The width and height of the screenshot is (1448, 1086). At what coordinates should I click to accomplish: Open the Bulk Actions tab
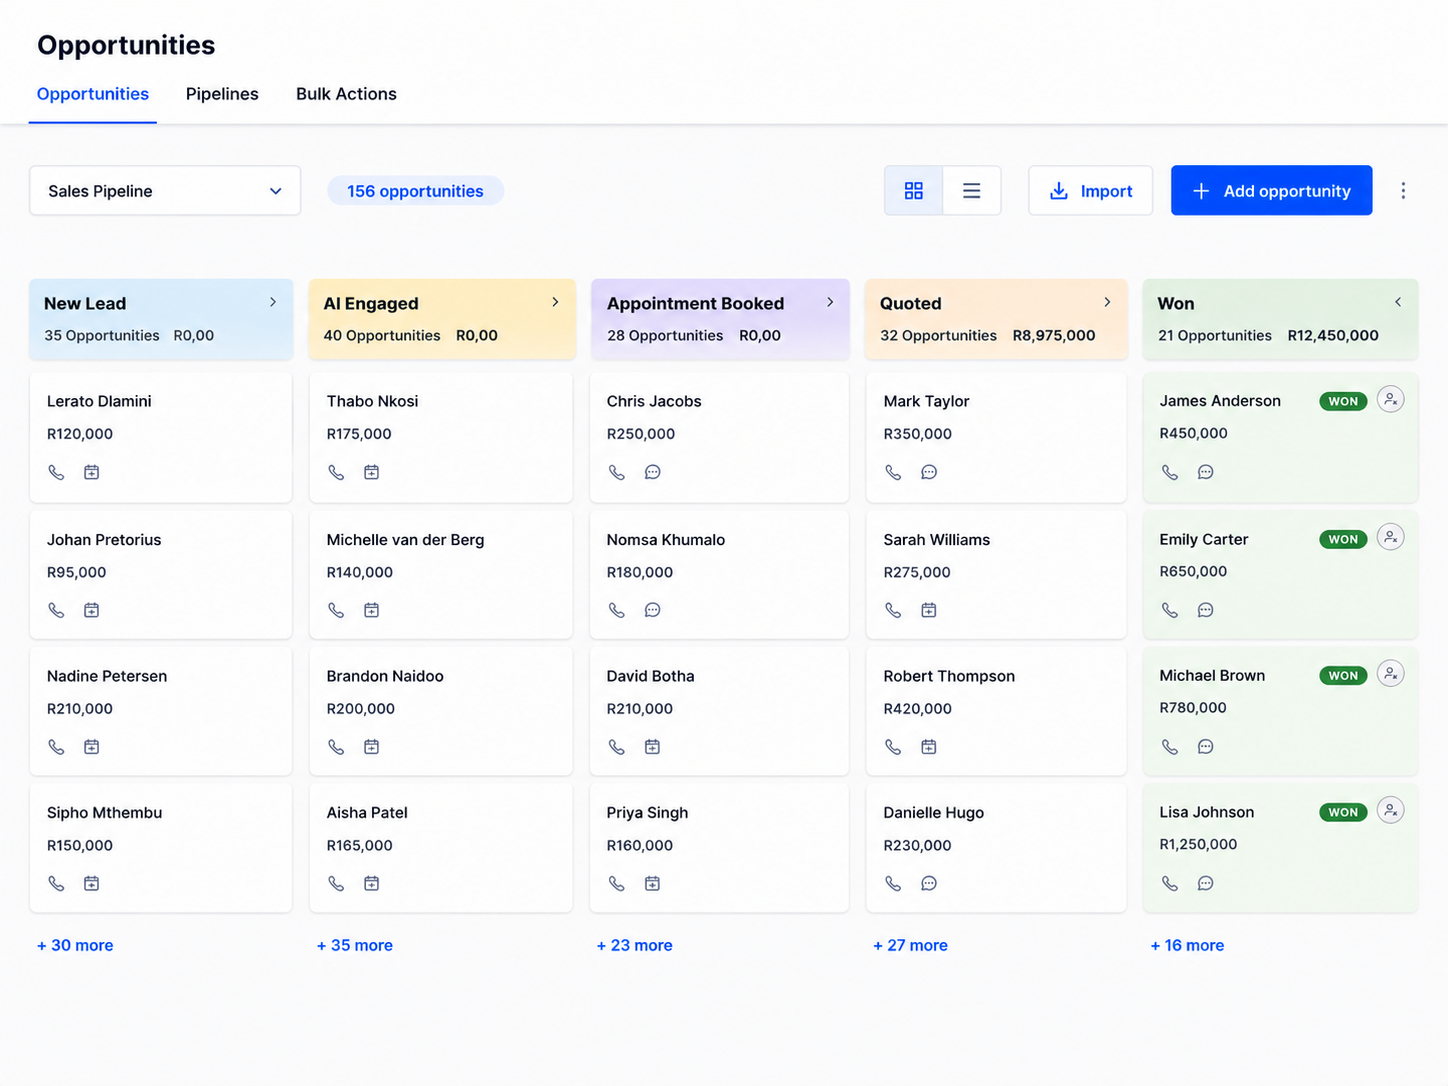pyautogui.click(x=346, y=94)
